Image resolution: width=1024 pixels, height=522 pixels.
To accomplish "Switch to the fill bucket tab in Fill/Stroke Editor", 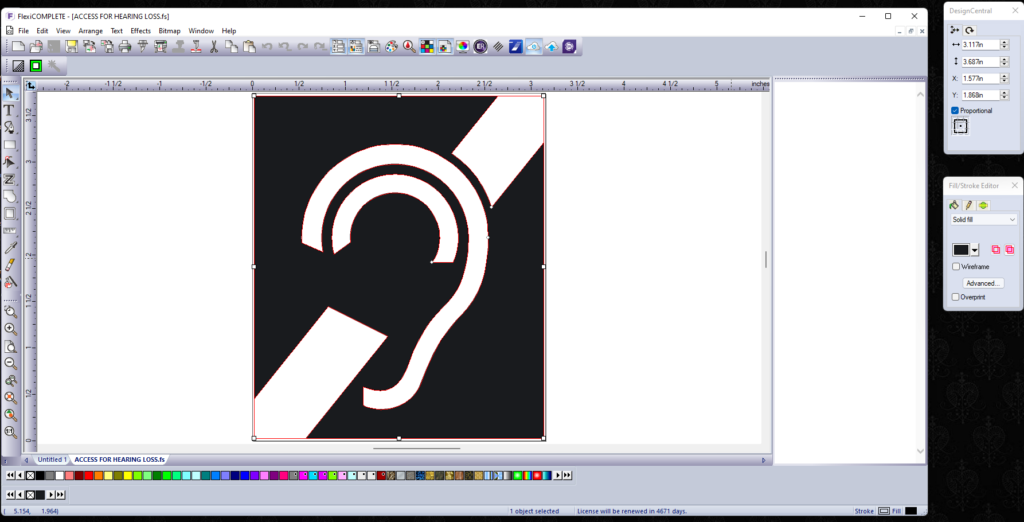I will pos(955,205).
